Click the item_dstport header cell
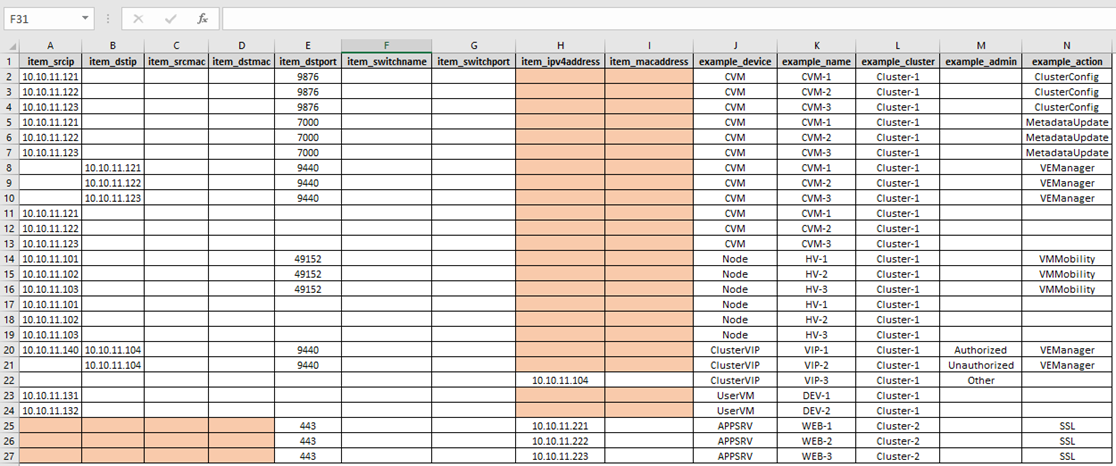 pyautogui.click(x=308, y=61)
